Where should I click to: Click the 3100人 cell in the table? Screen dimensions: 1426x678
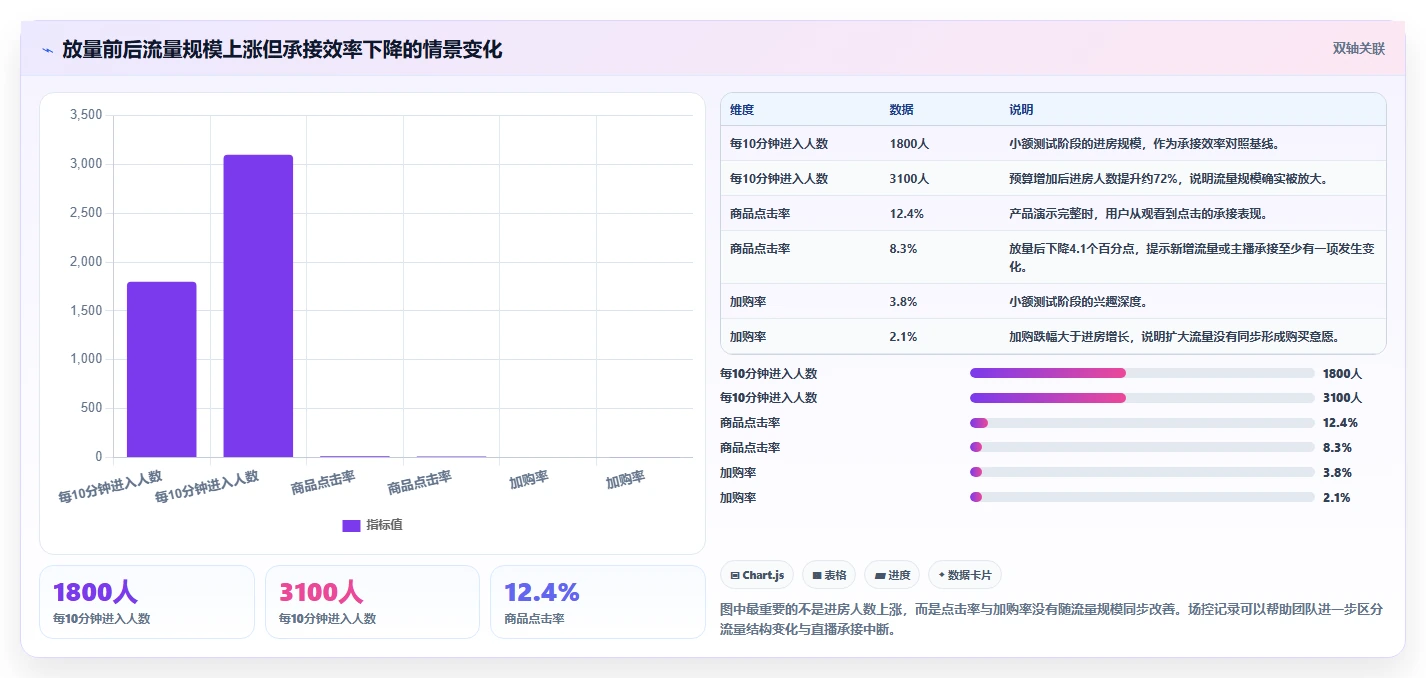click(x=909, y=179)
